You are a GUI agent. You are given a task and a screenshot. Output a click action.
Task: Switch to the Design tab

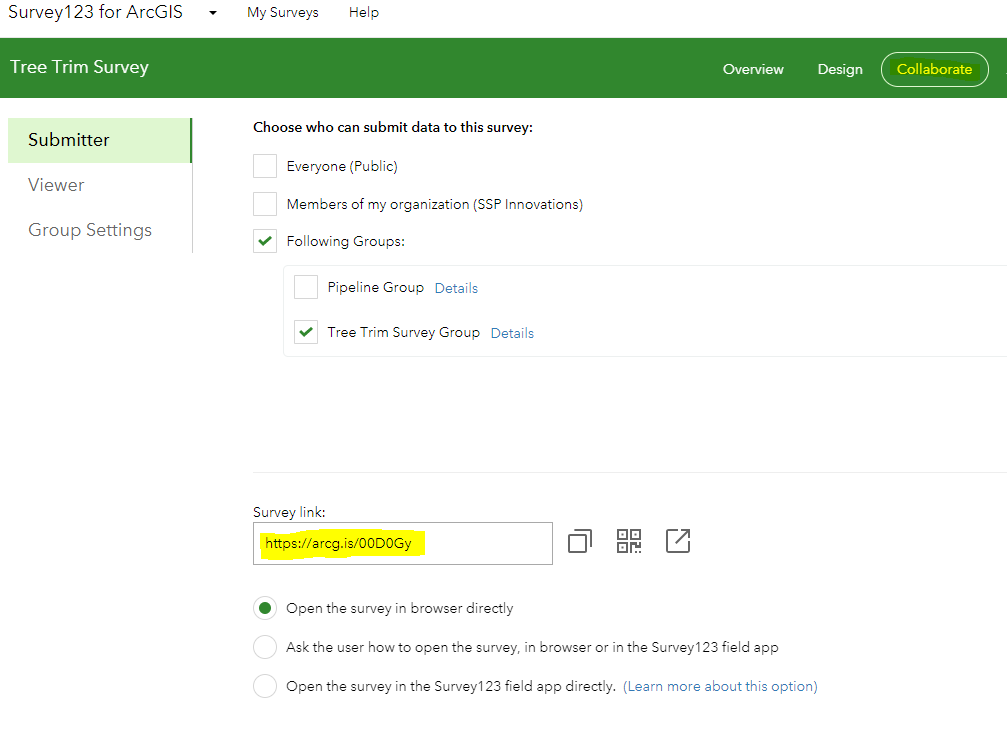[839, 69]
